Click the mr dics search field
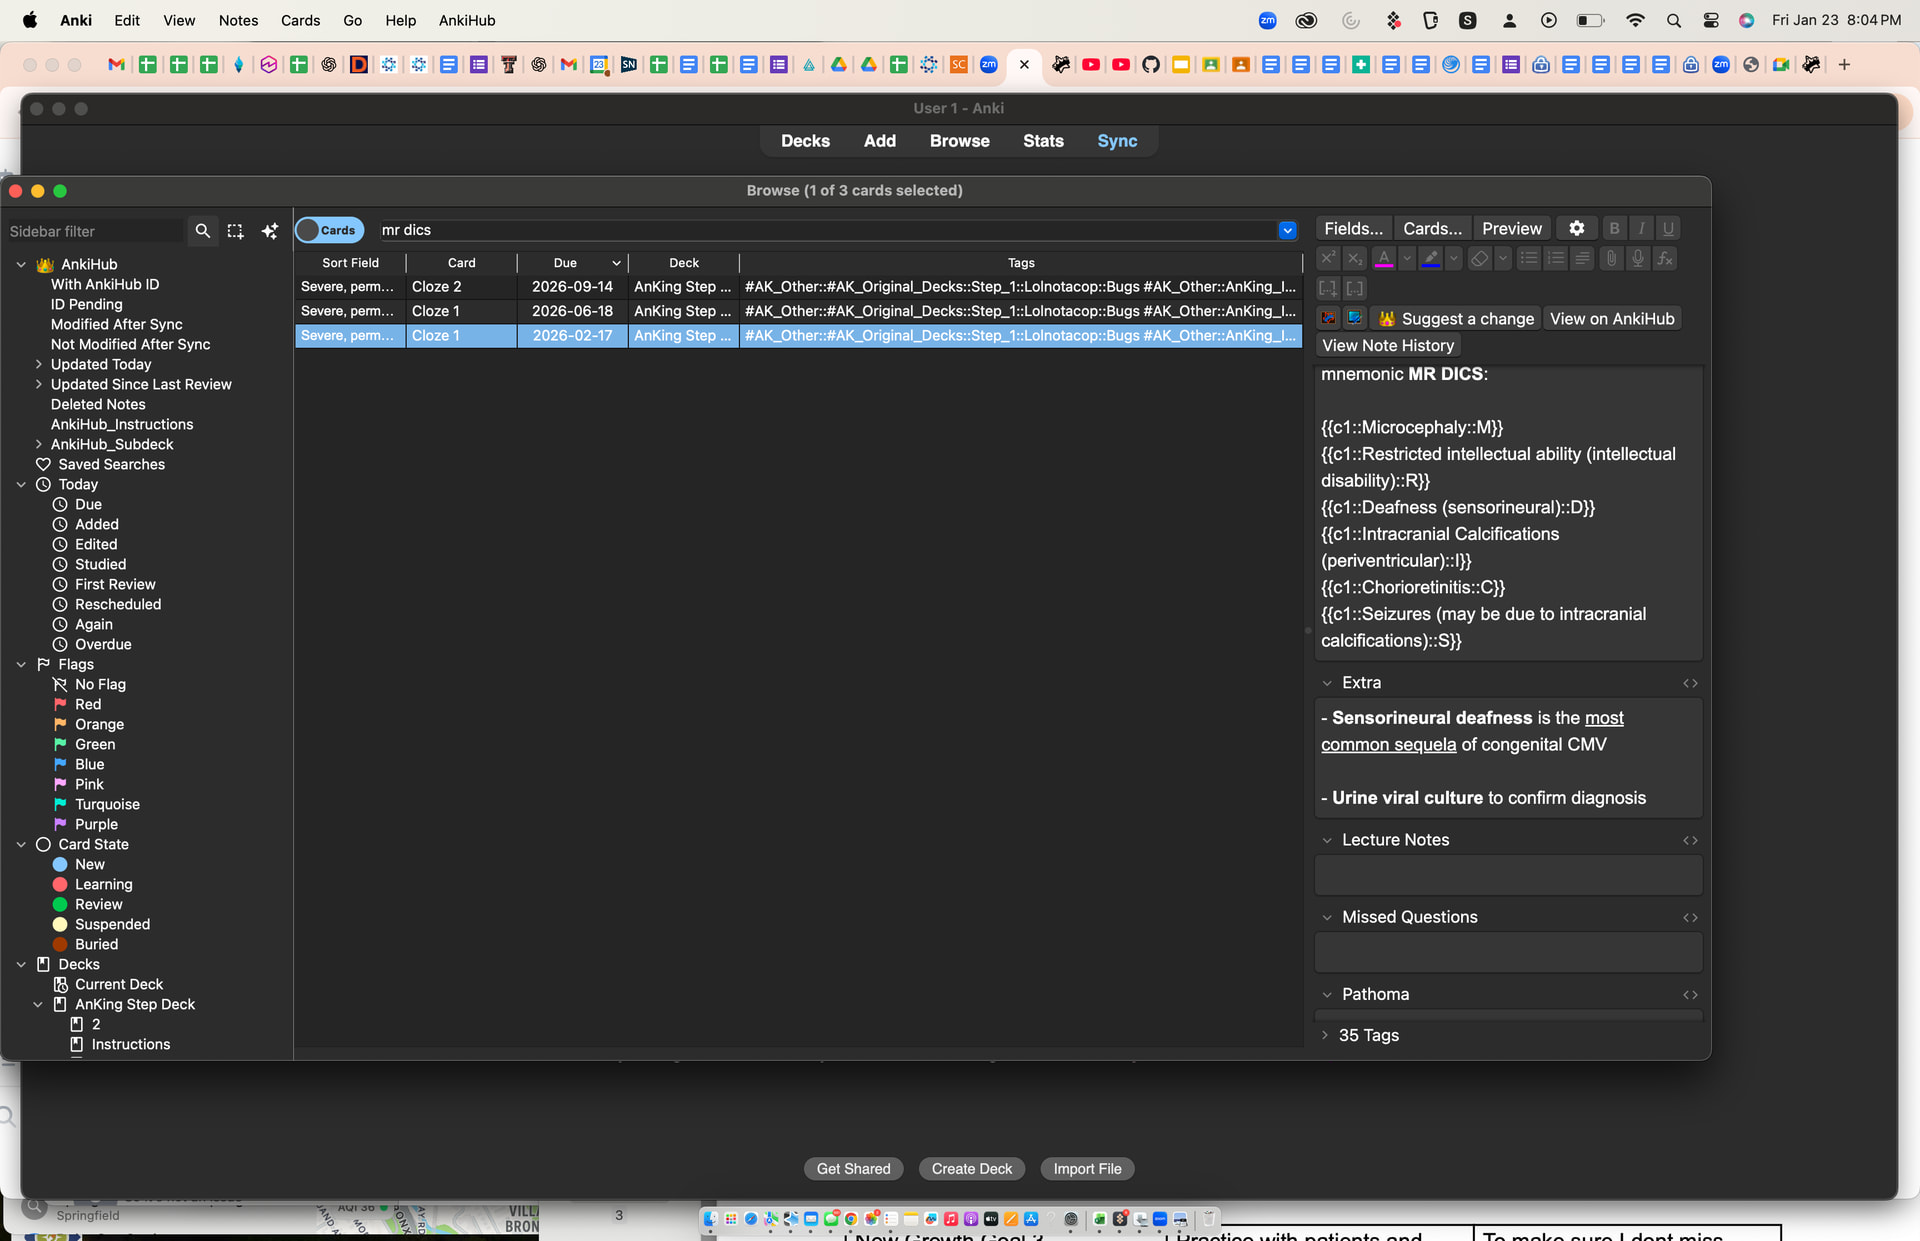Screen dimensions: 1920x1241 (820, 230)
